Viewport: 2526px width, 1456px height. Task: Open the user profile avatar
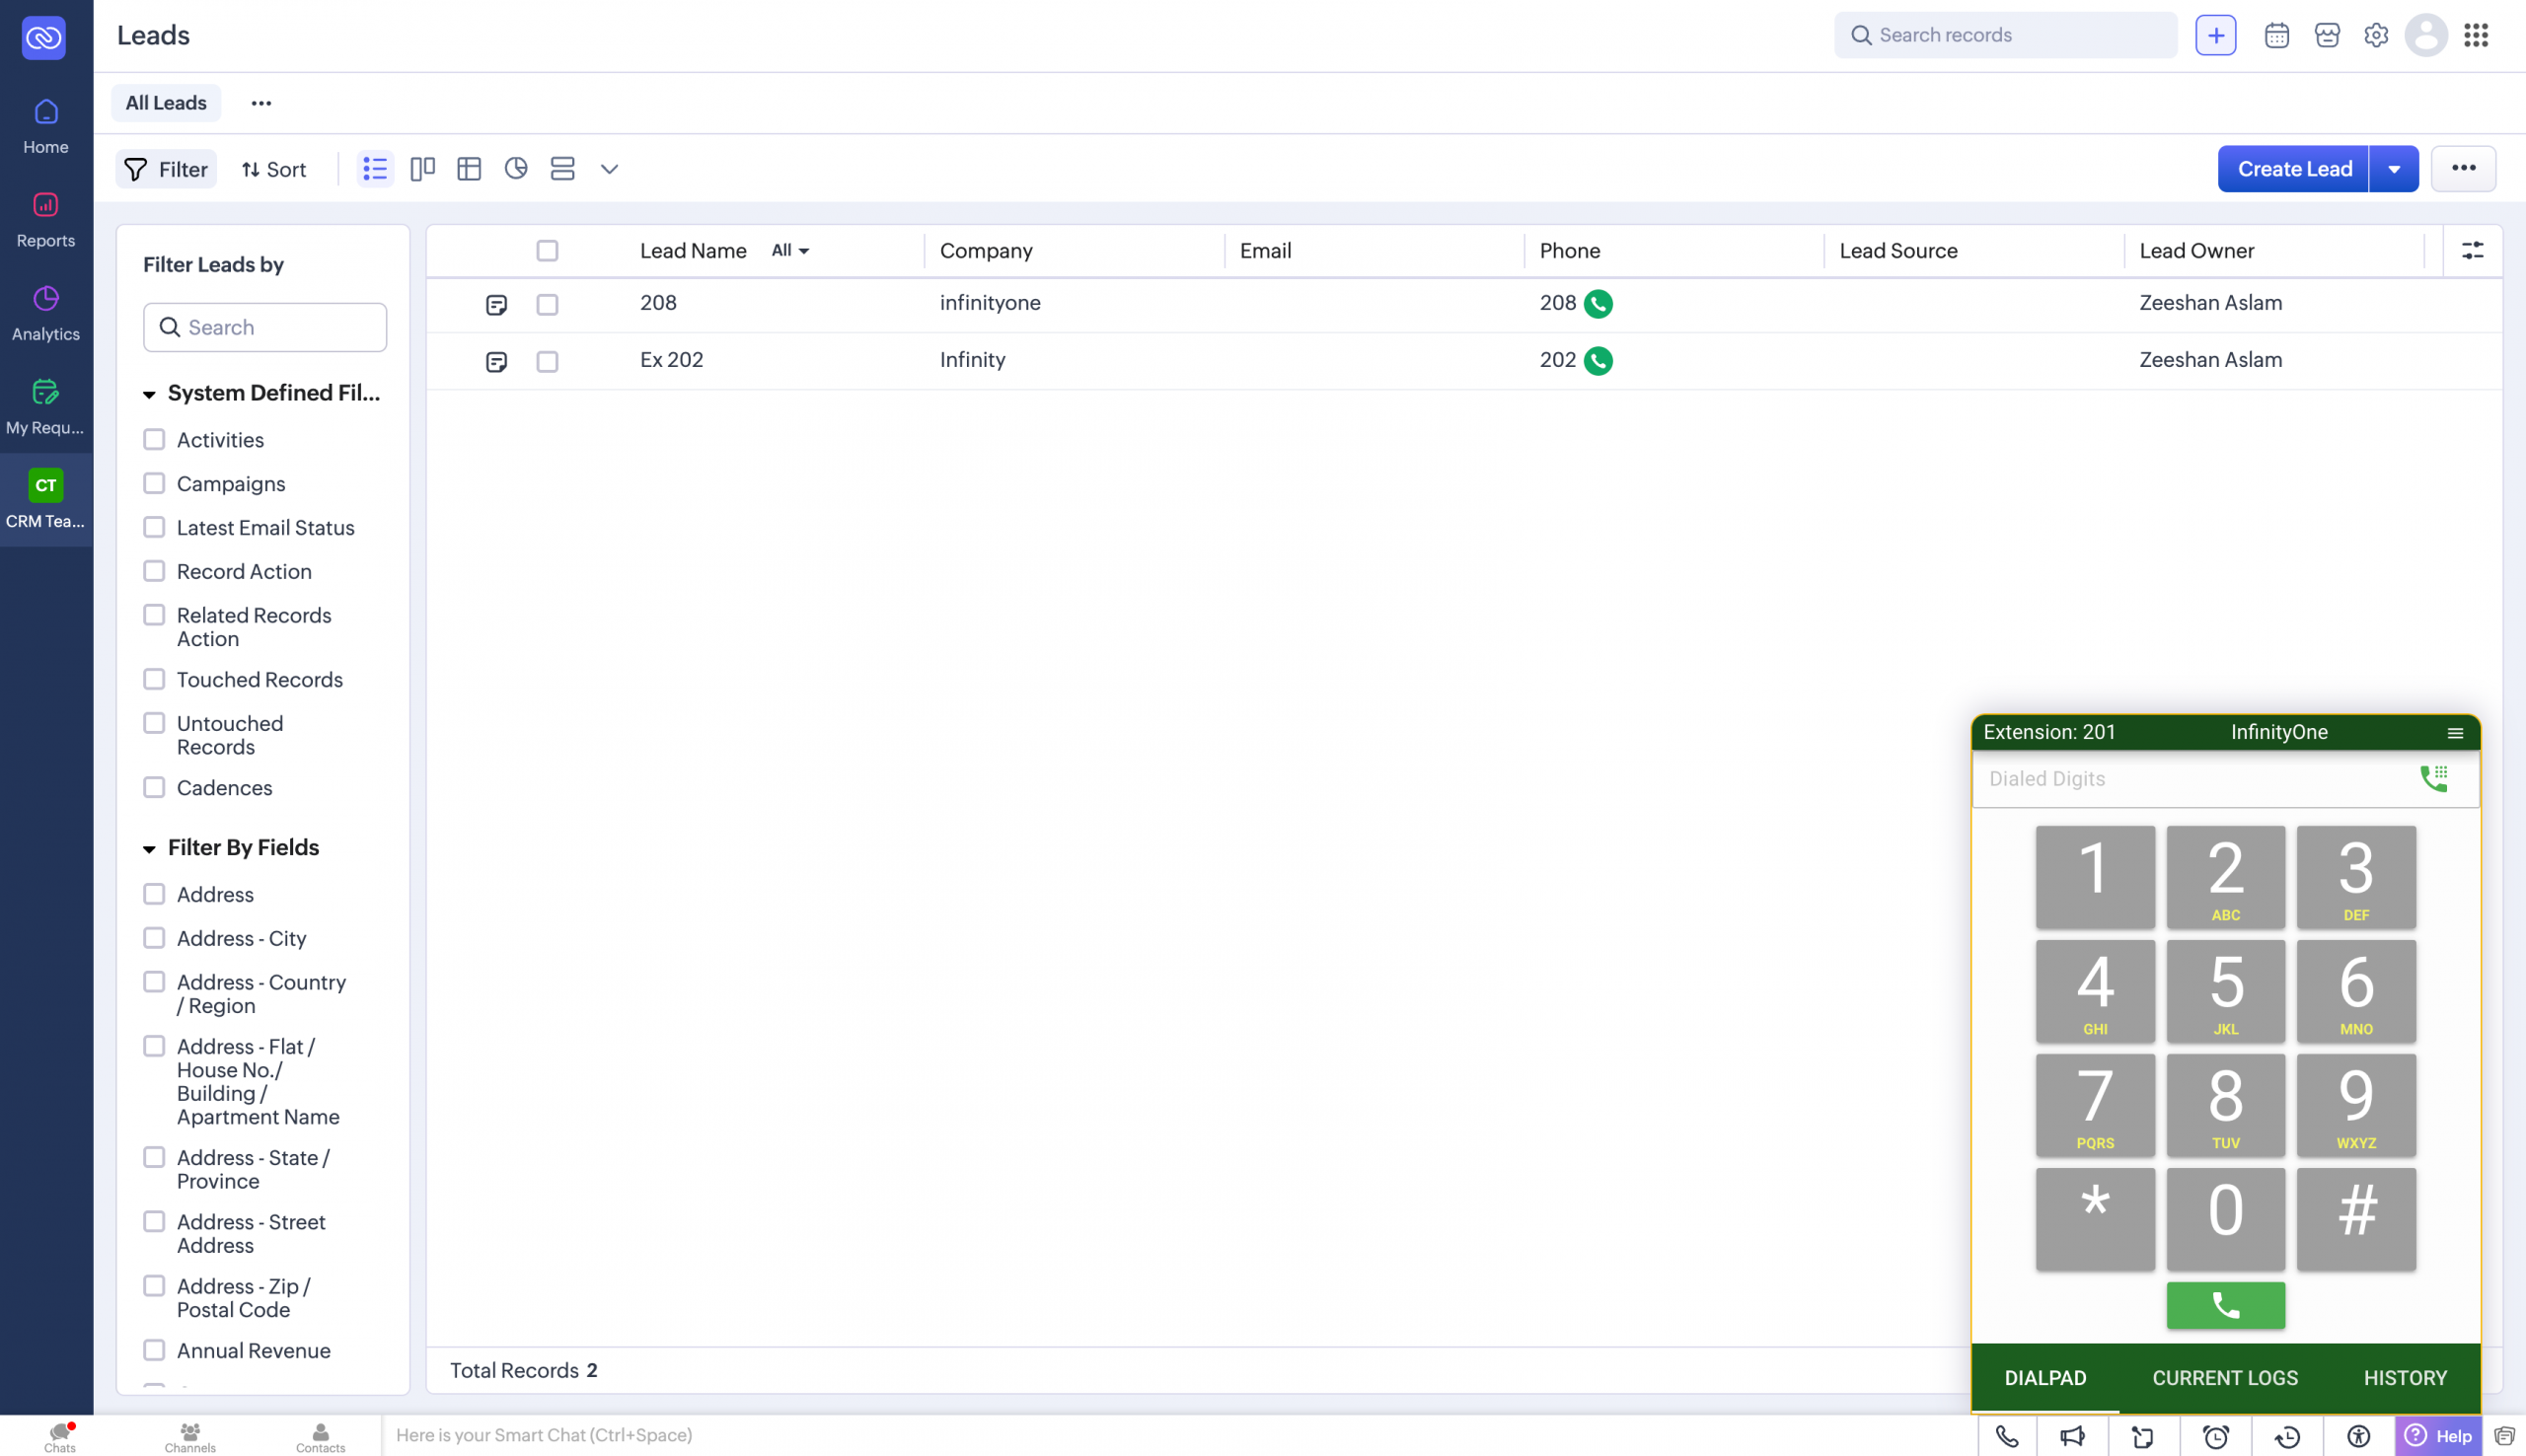tap(2425, 35)
